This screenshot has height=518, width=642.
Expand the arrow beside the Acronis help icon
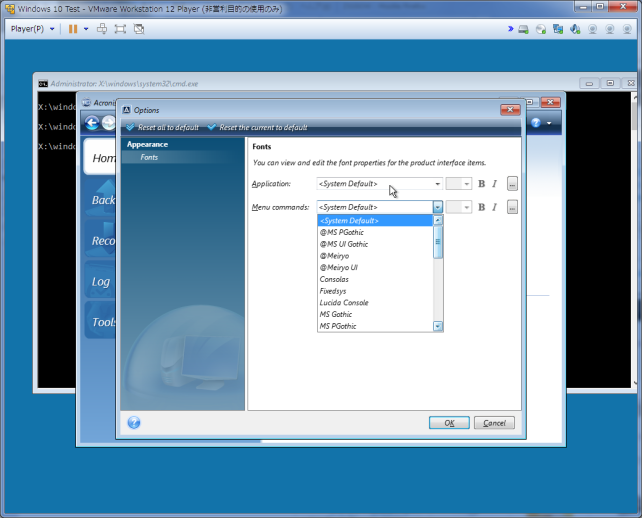pos(549,123)
